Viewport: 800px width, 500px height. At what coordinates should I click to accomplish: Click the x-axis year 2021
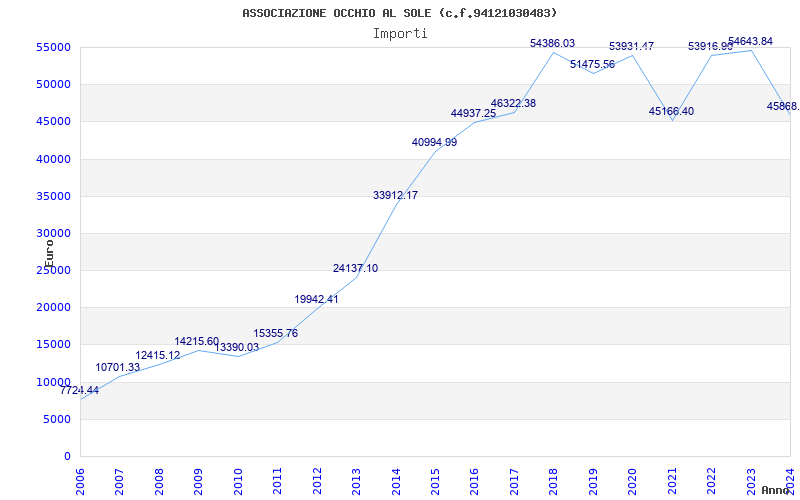click(672, 481)
